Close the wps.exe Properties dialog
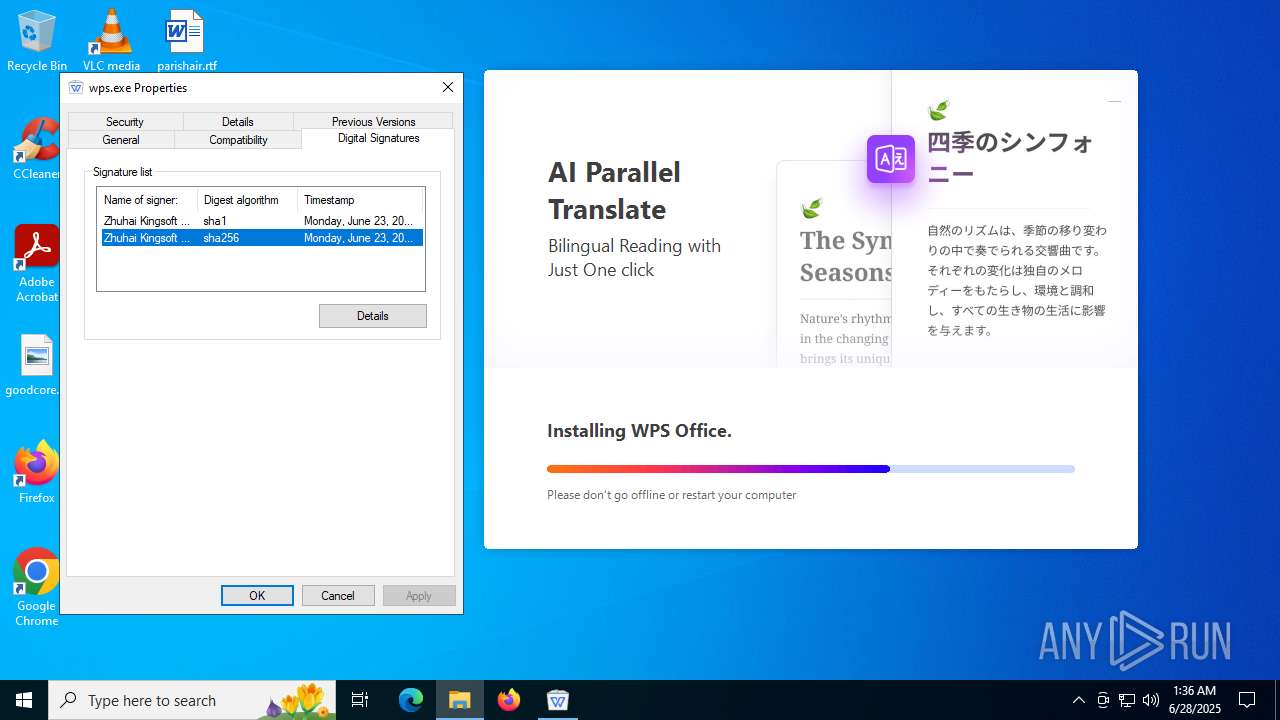Screen dimensions: 1280x720 (448, 88)
